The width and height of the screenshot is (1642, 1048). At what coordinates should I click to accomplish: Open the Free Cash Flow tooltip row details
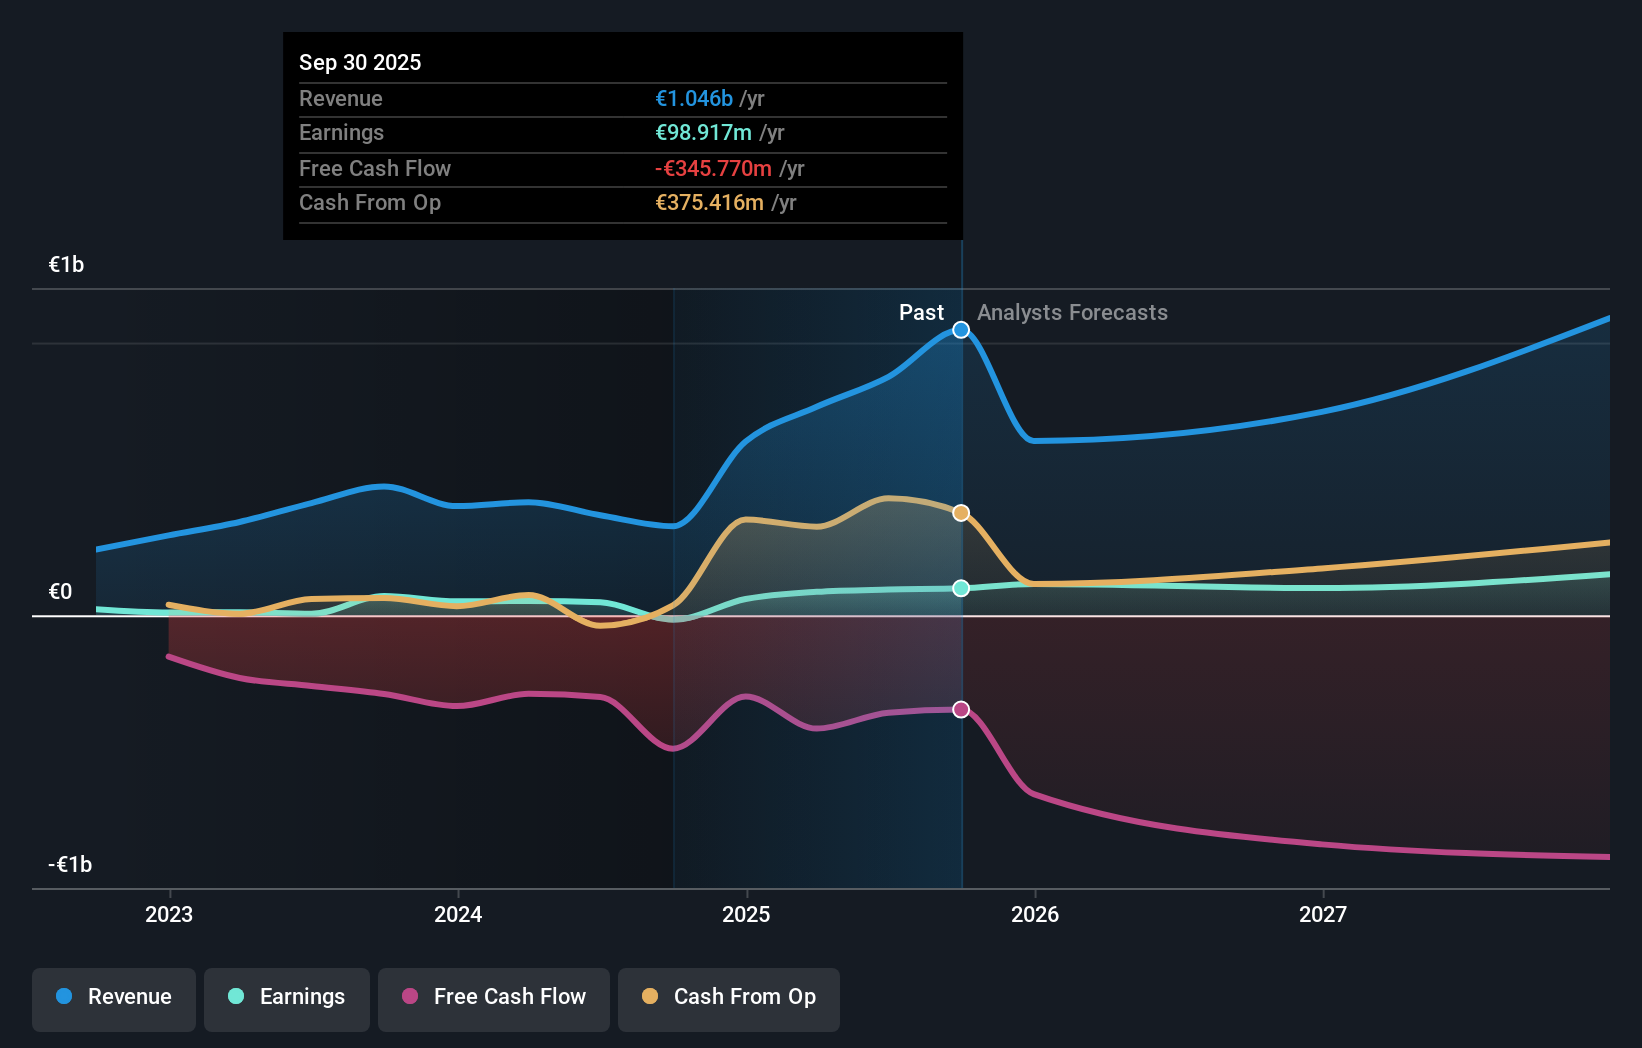click(375, 168)
